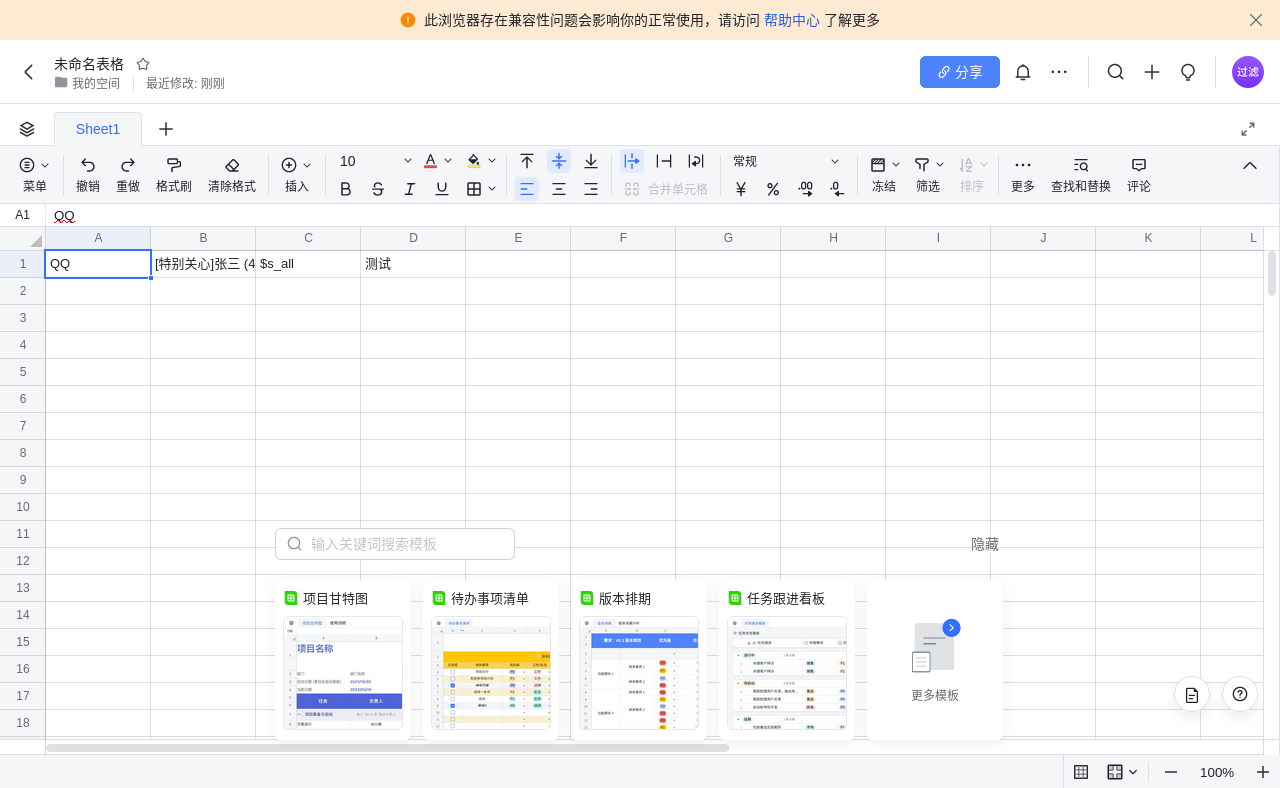Screen dimensions: 1280x788
Task: Increase decimal places
Action: (805, 189)
